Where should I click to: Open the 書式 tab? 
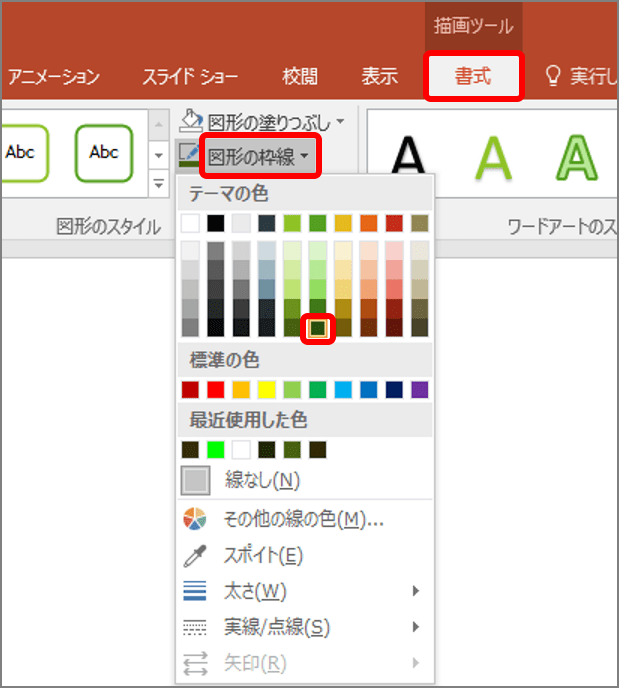(473, 76)
